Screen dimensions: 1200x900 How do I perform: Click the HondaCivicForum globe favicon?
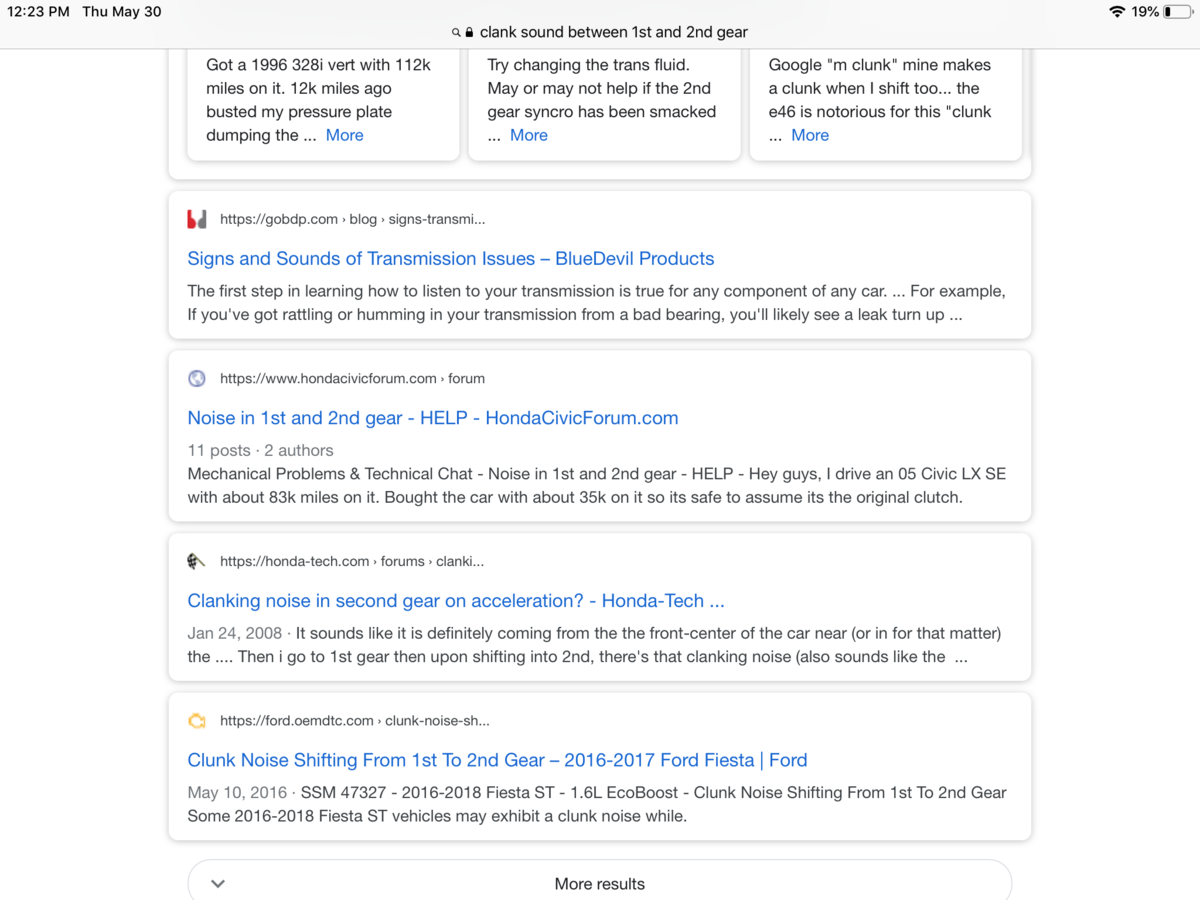[x=197, y=379]
